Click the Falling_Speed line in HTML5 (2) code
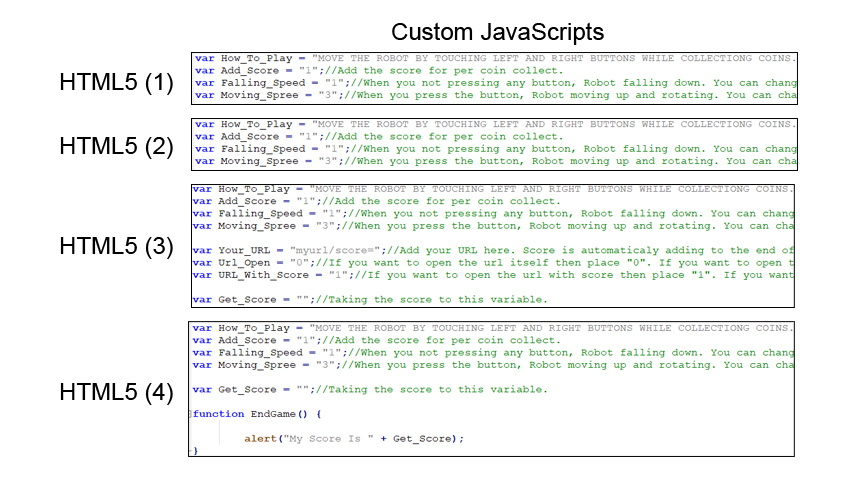 click(x=496, y=149)
